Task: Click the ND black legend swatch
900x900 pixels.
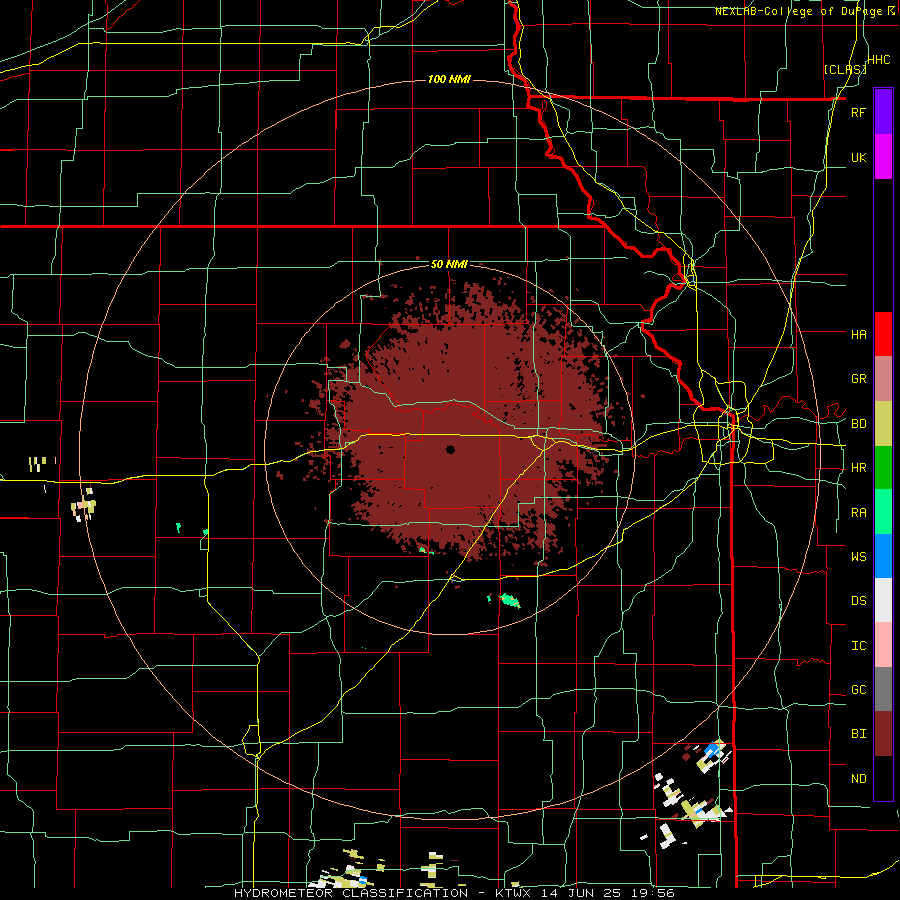Action: click(883, 778)
